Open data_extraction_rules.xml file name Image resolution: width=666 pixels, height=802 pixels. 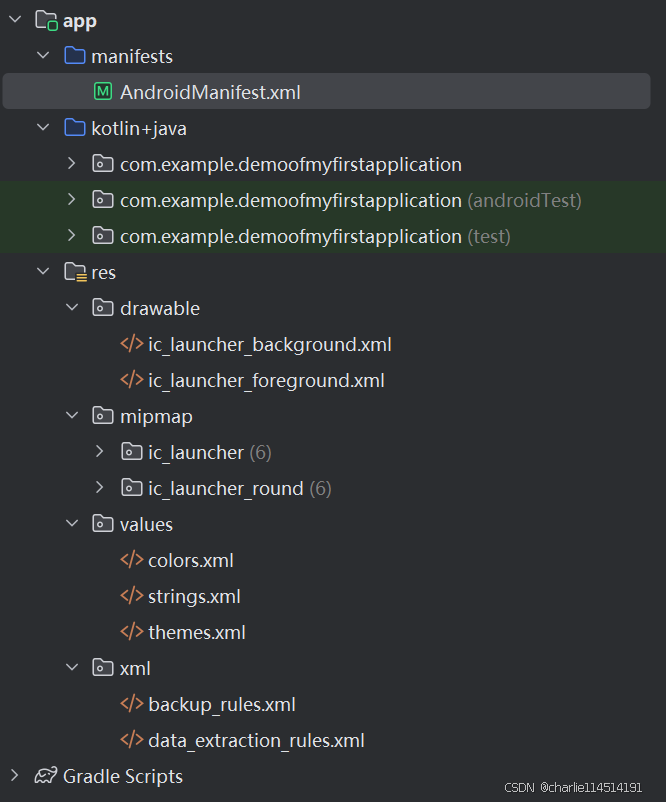[x=256, y=741]
